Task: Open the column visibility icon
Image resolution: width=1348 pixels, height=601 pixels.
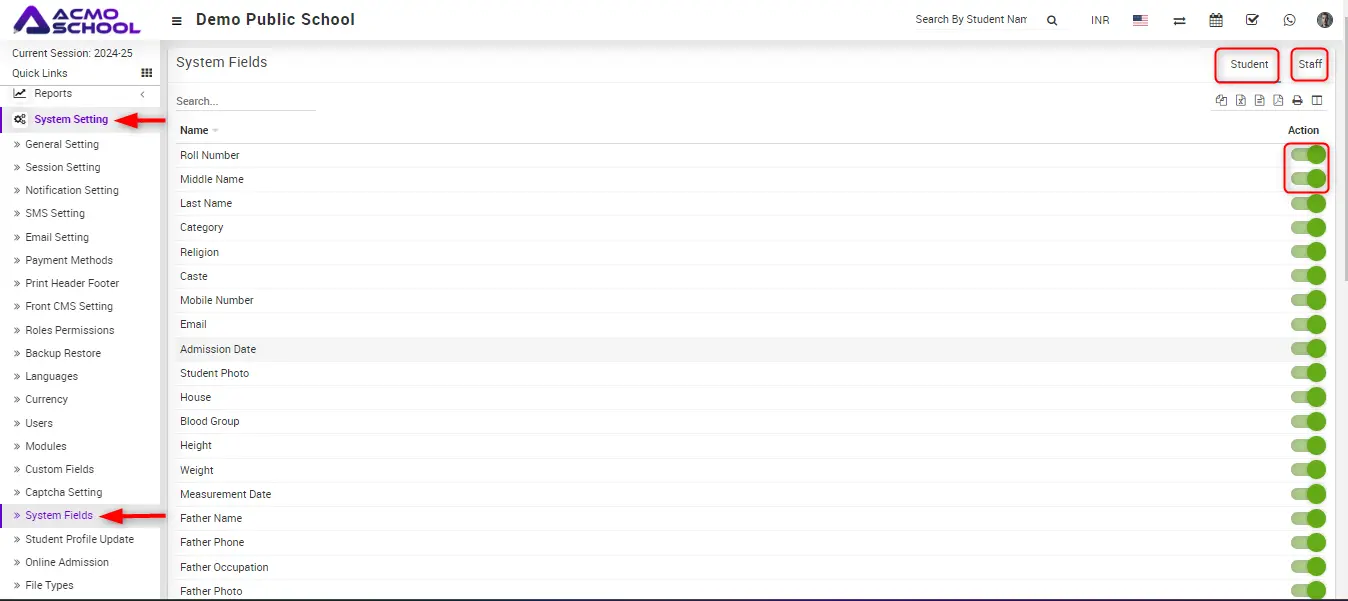Action: 1317,100
